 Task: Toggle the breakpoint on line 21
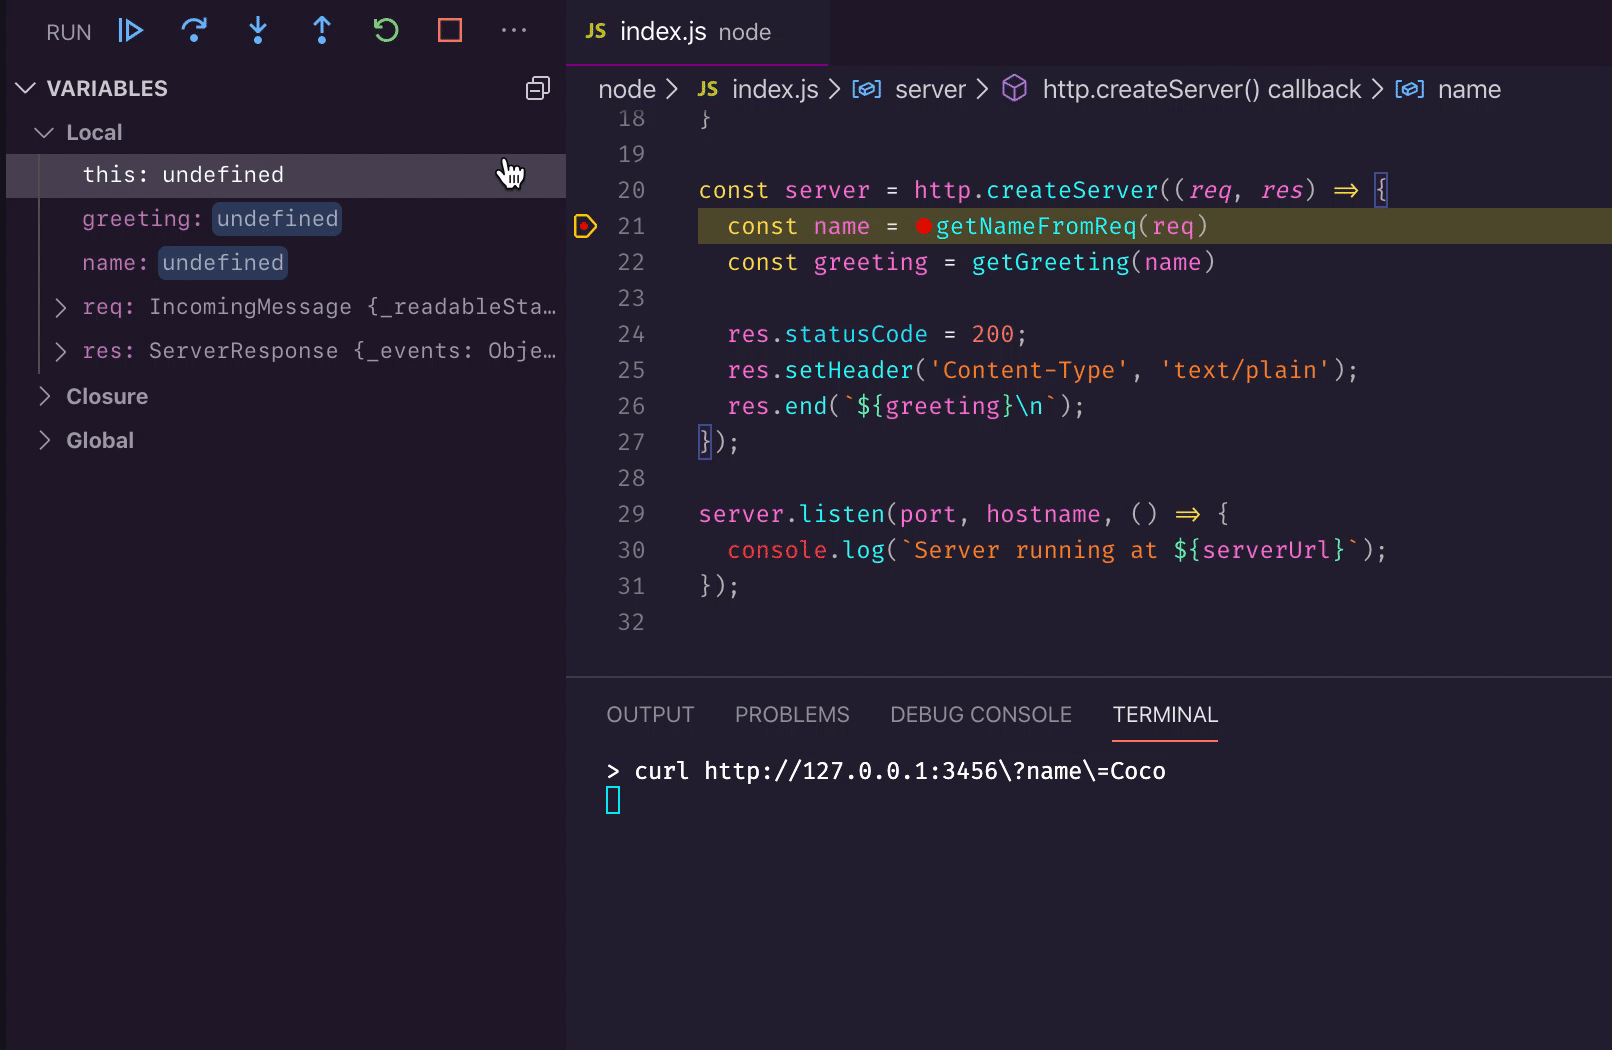tap(585, 227)
